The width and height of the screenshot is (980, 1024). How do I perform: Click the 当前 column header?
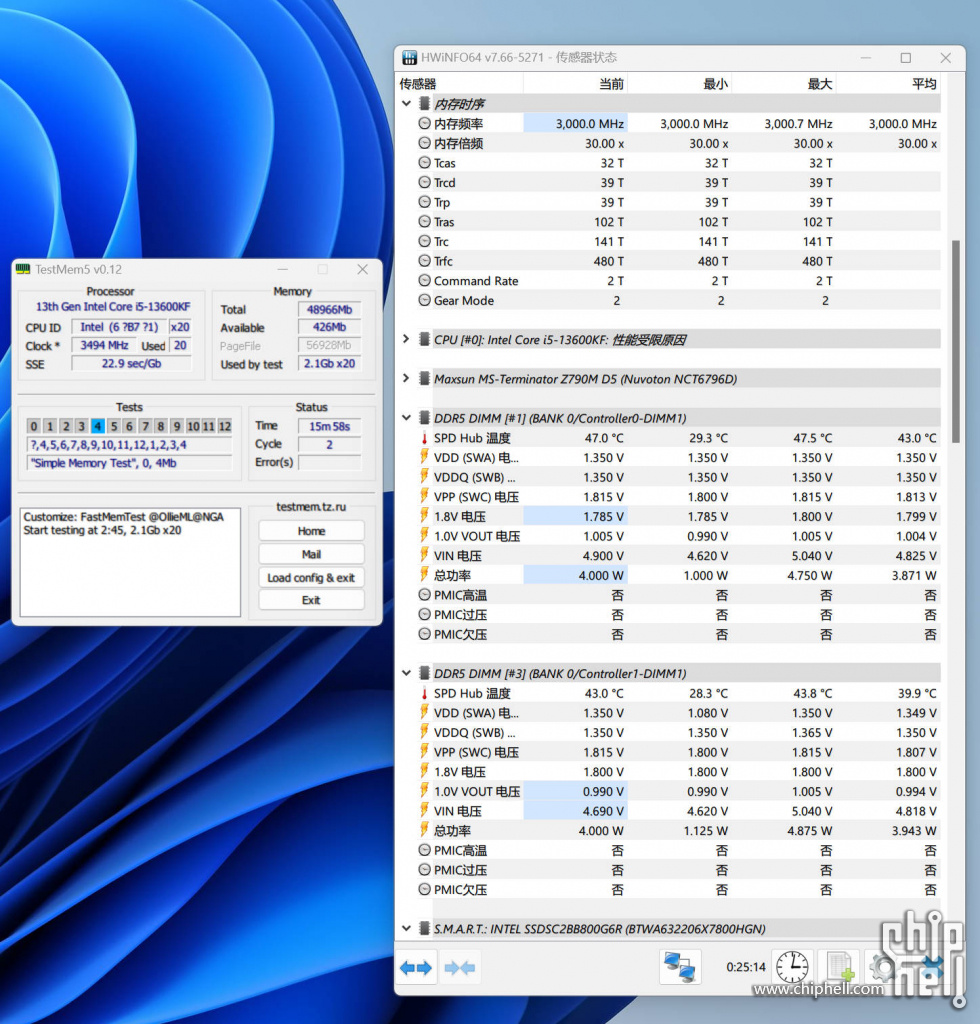click(x=575, y=84)
